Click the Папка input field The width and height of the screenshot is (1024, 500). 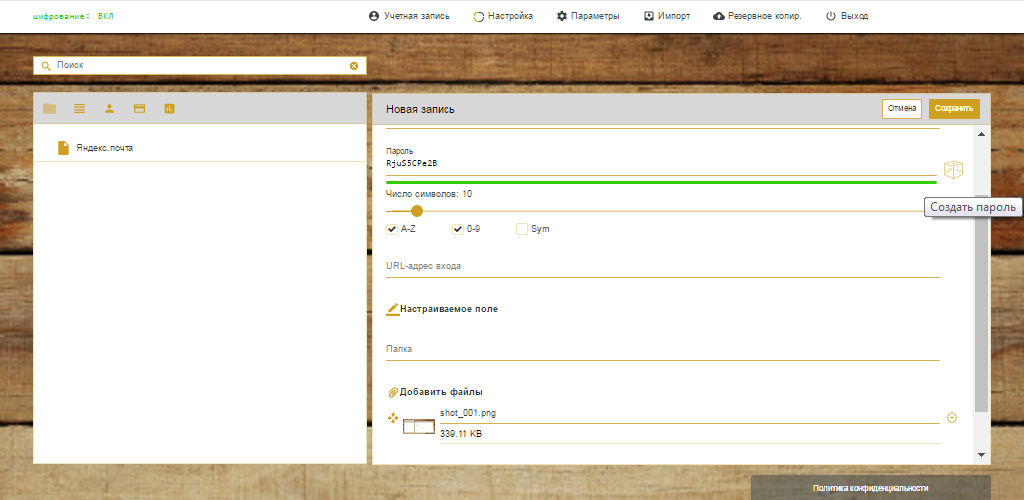click(x=663, y=349)
